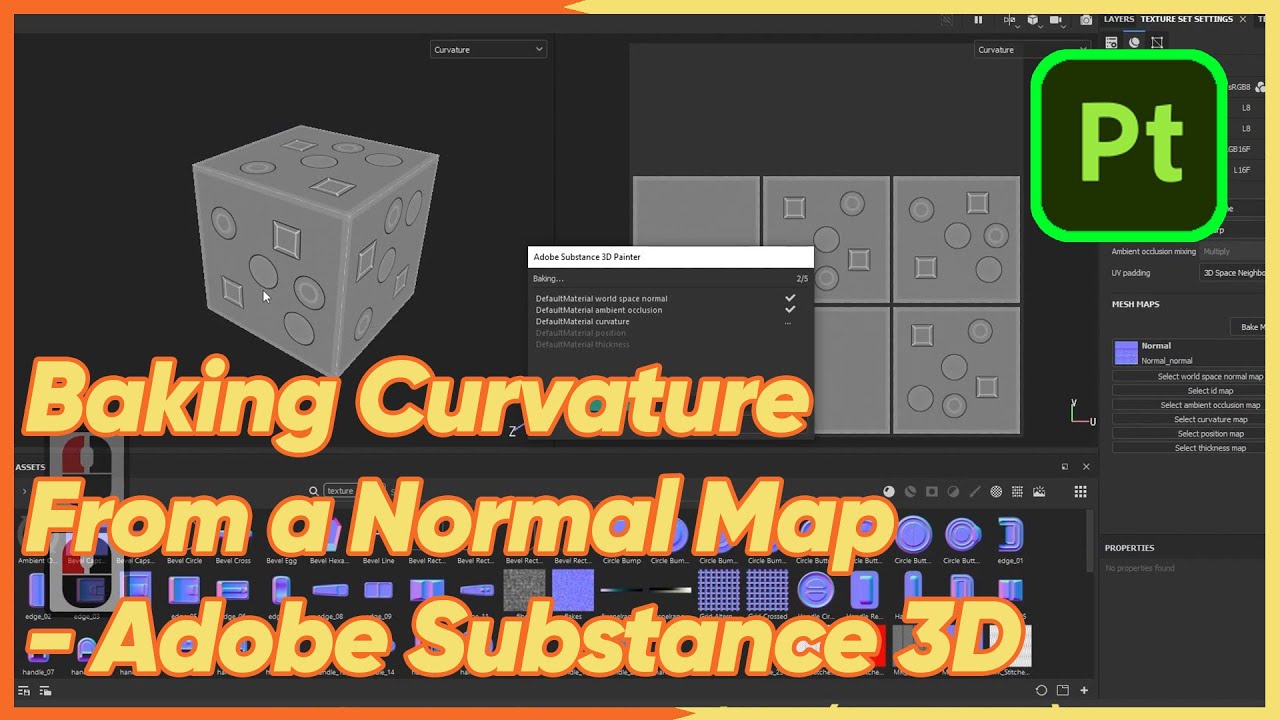Filter assets by textures grid icon
The image size is (1280, 720).
click(1017, 491)
